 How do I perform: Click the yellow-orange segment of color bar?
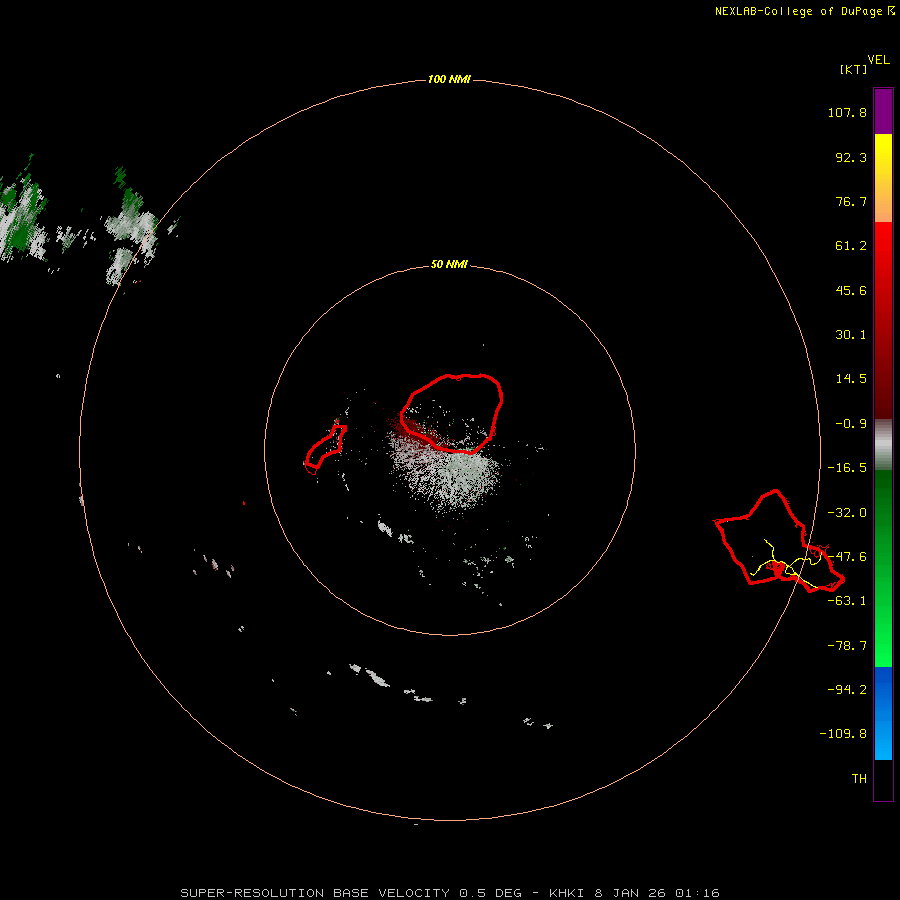pos(883,178)
